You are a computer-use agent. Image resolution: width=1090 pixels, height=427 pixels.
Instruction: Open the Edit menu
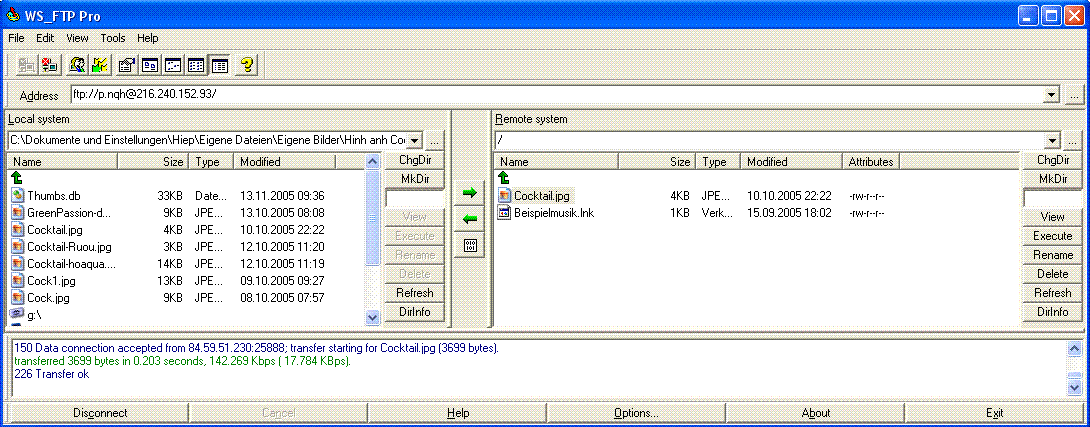[45, 38]
